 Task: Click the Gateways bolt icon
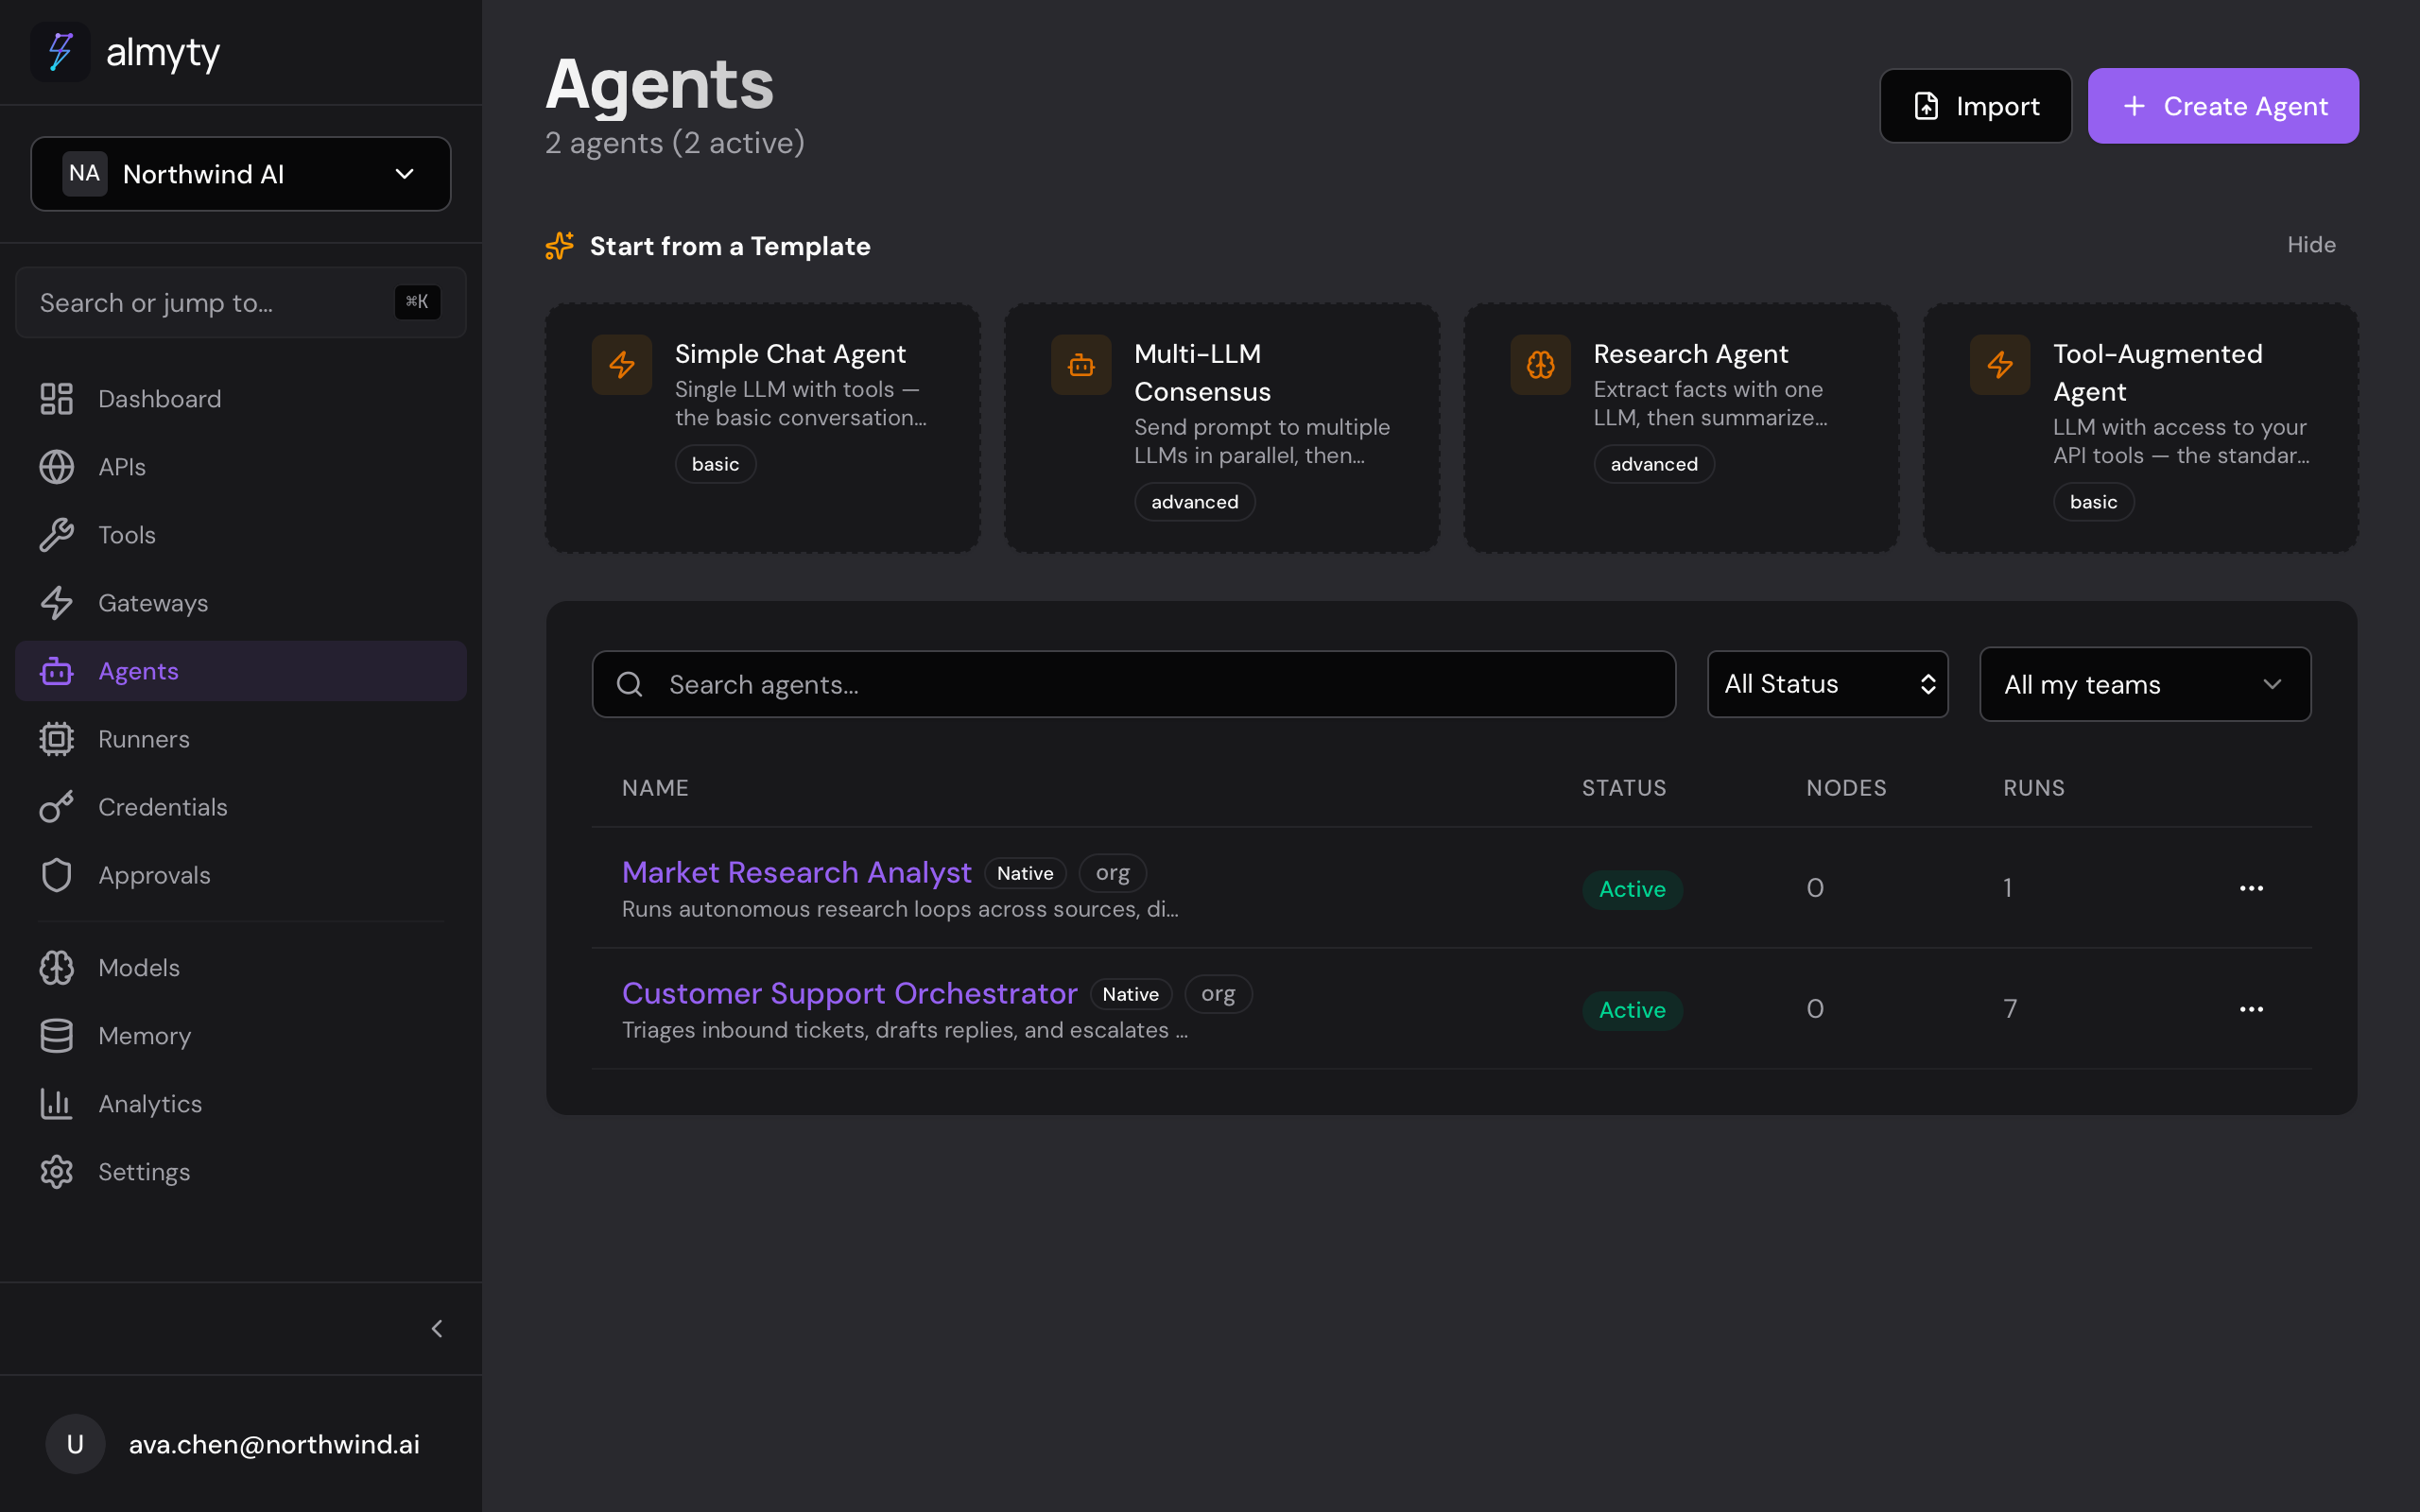click(57, 603)
